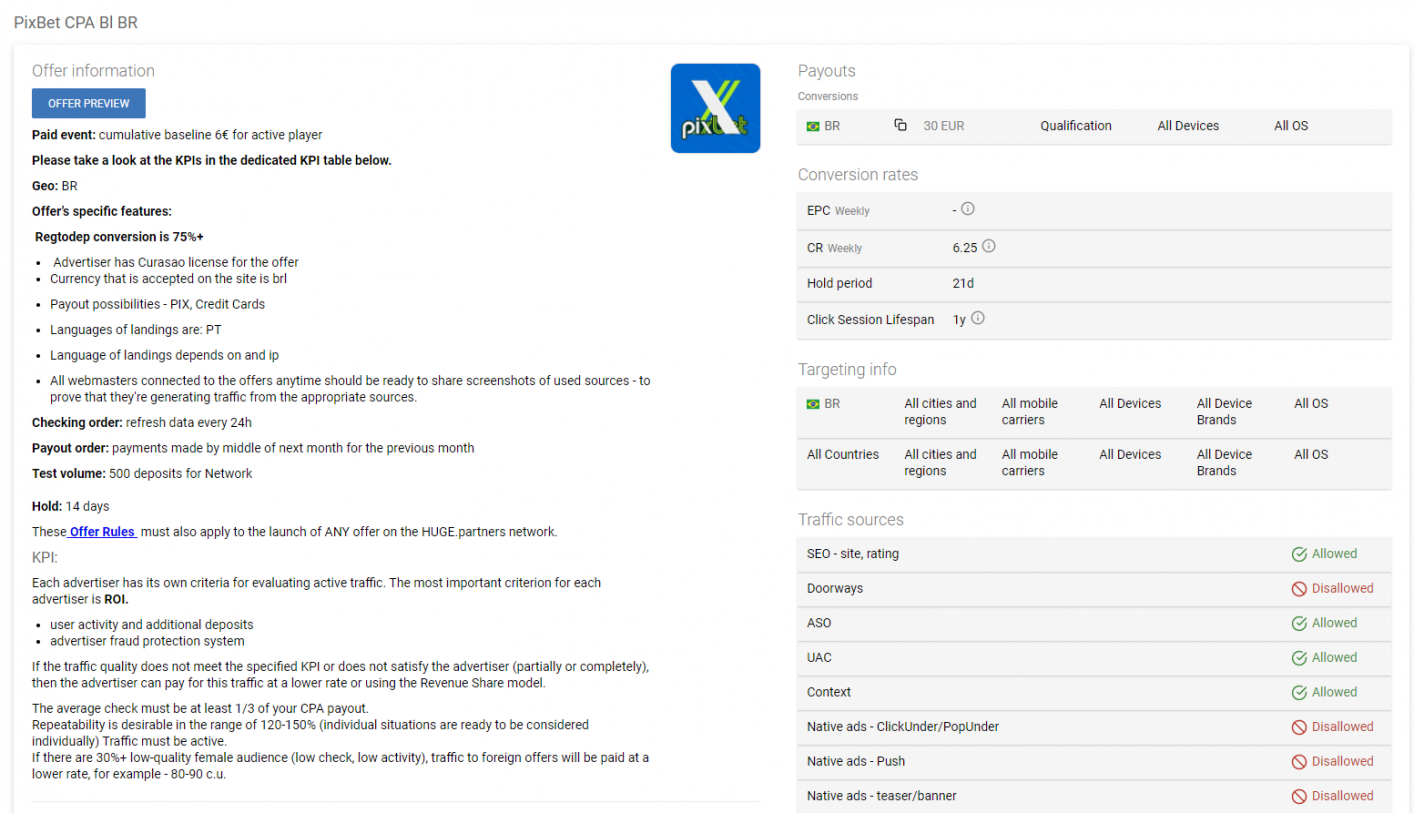Click 'All Device Brands' in the BR targeting row

click(x=1225, y=412)
